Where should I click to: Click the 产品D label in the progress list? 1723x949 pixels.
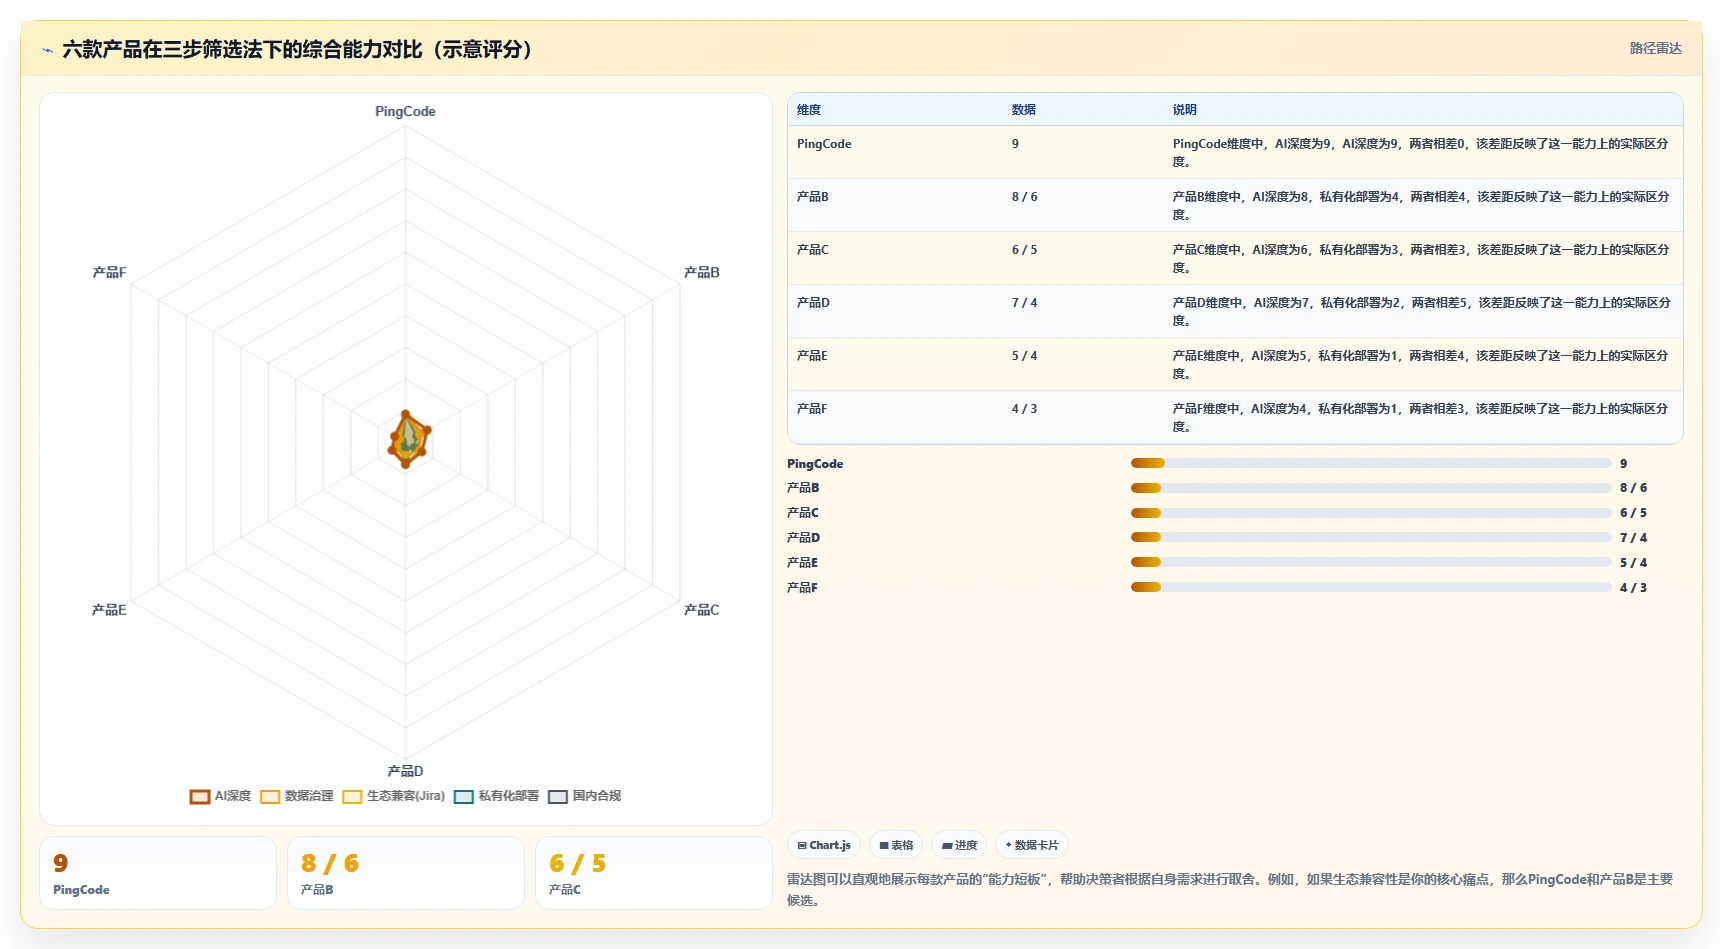[803, 538]
